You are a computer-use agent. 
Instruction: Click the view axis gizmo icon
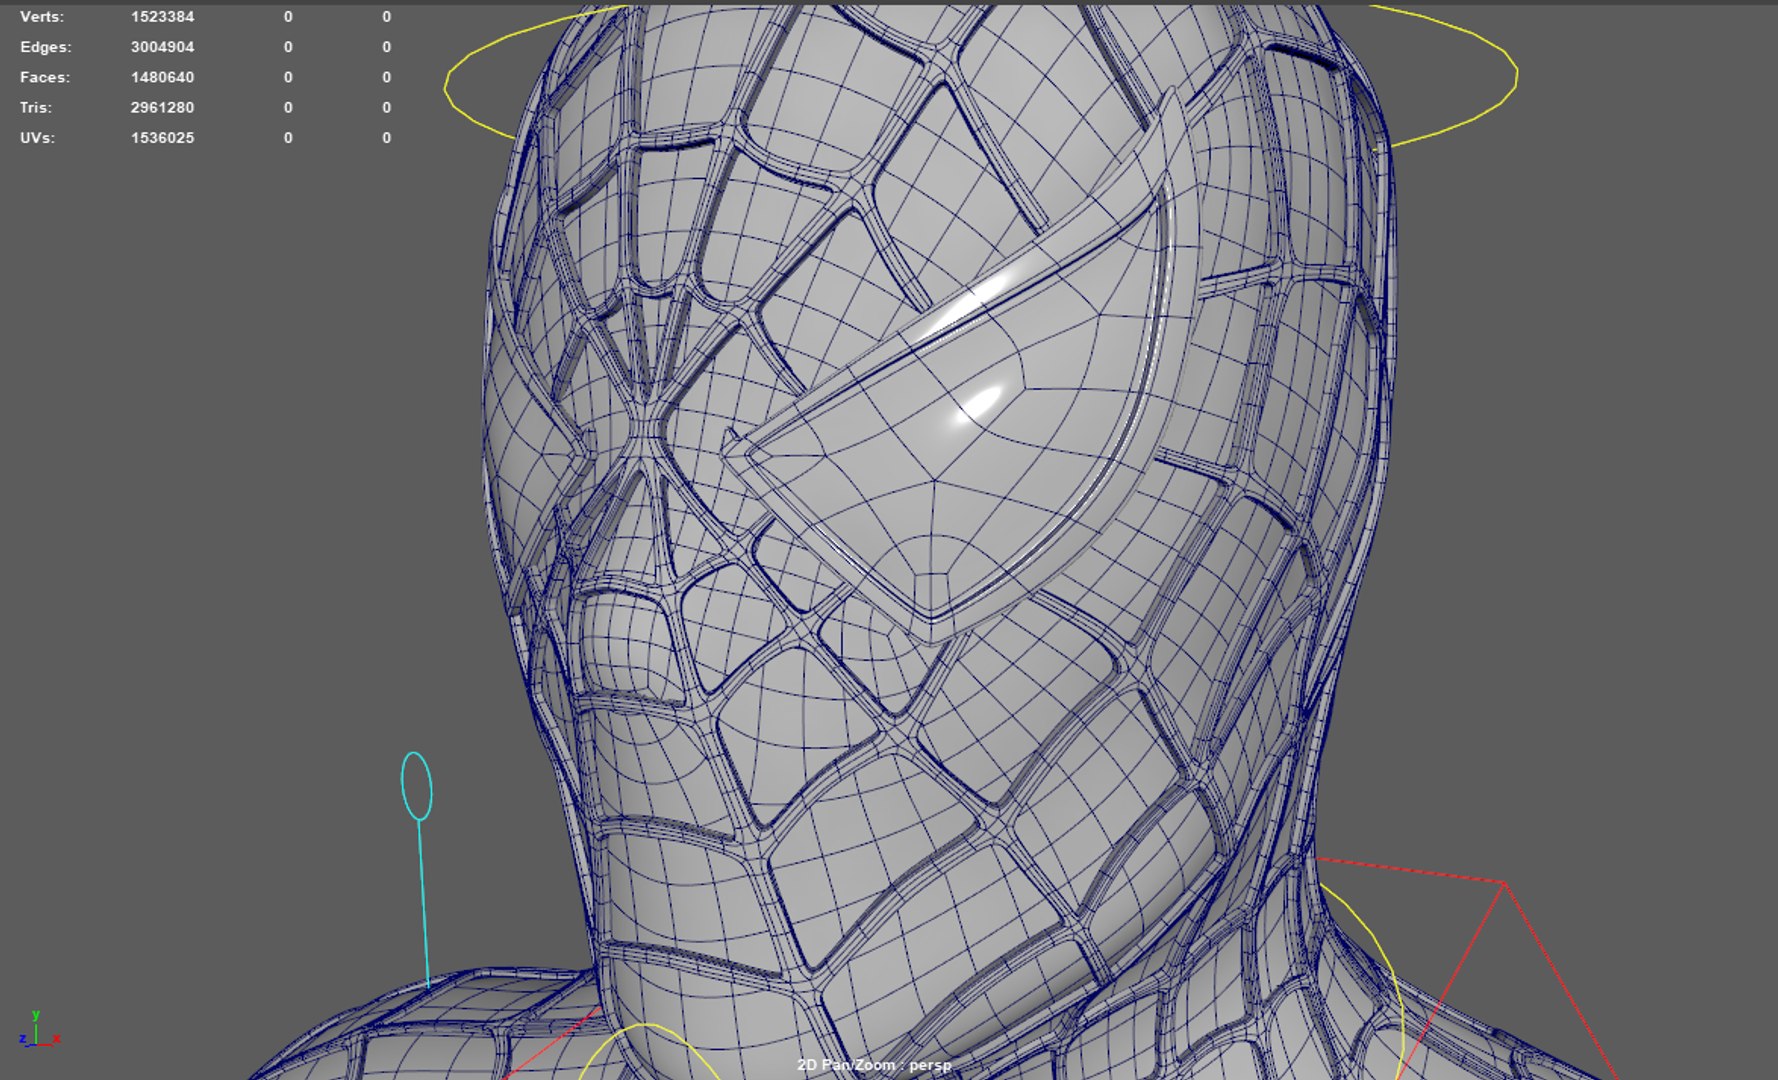39,1030
